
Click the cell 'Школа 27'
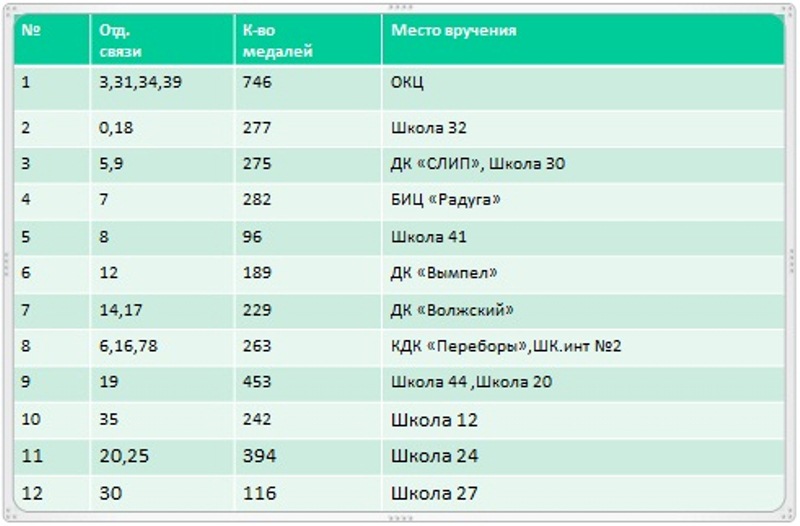tap(583, 493)
